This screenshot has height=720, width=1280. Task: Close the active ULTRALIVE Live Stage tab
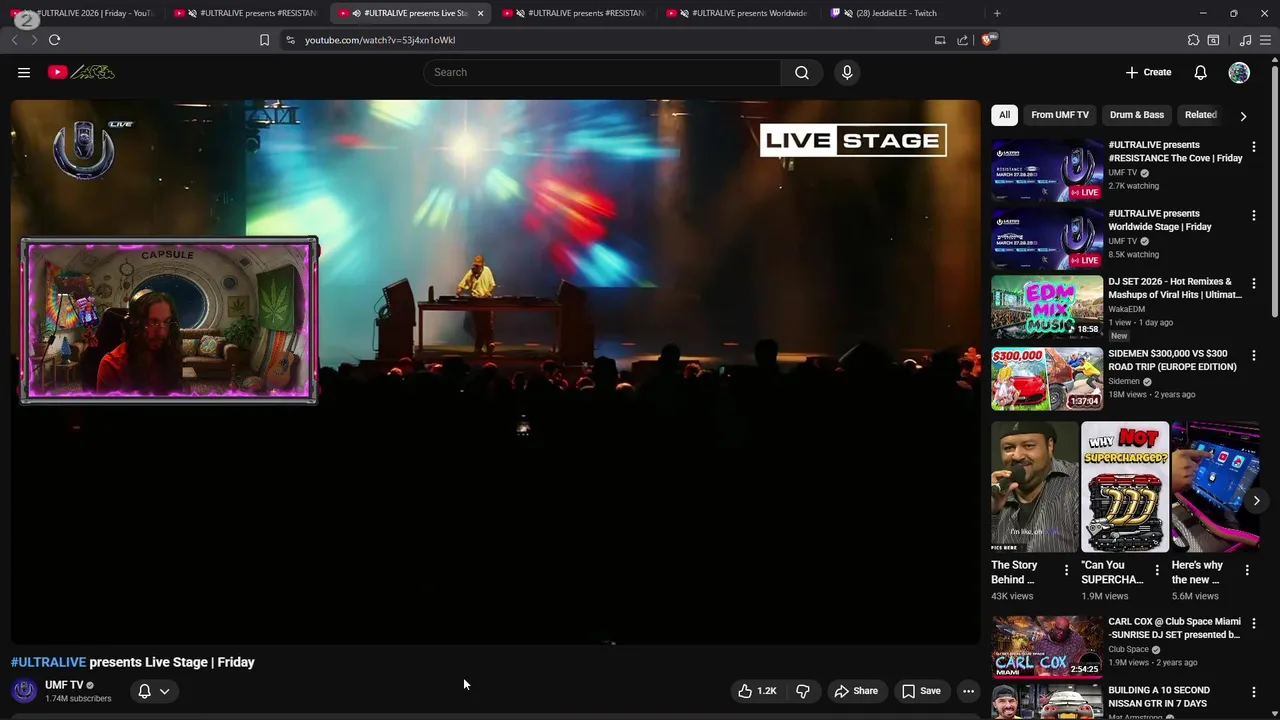click(x=480, y=13)
